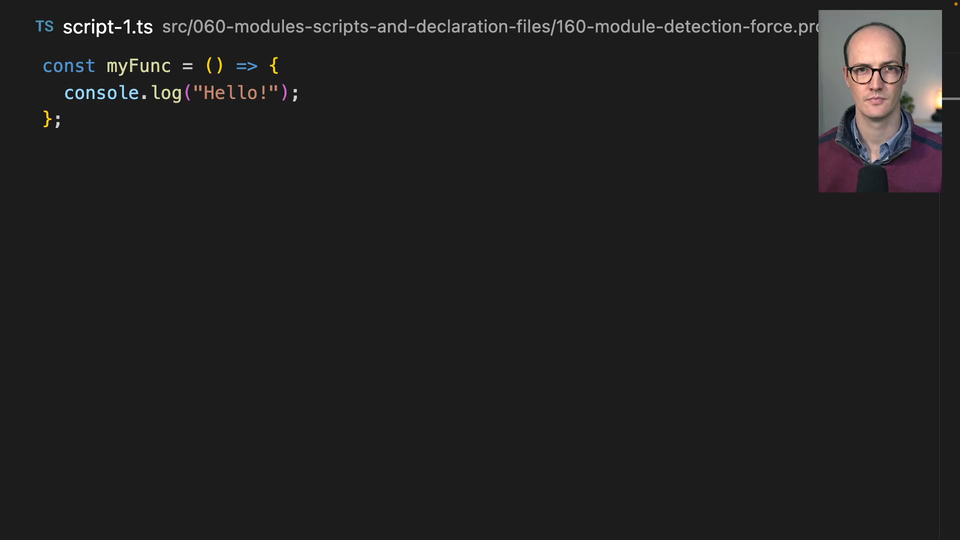Click the opening curly brace on line one
The width and height of the screenshot is (960, 540).
[x=273, y=66]
